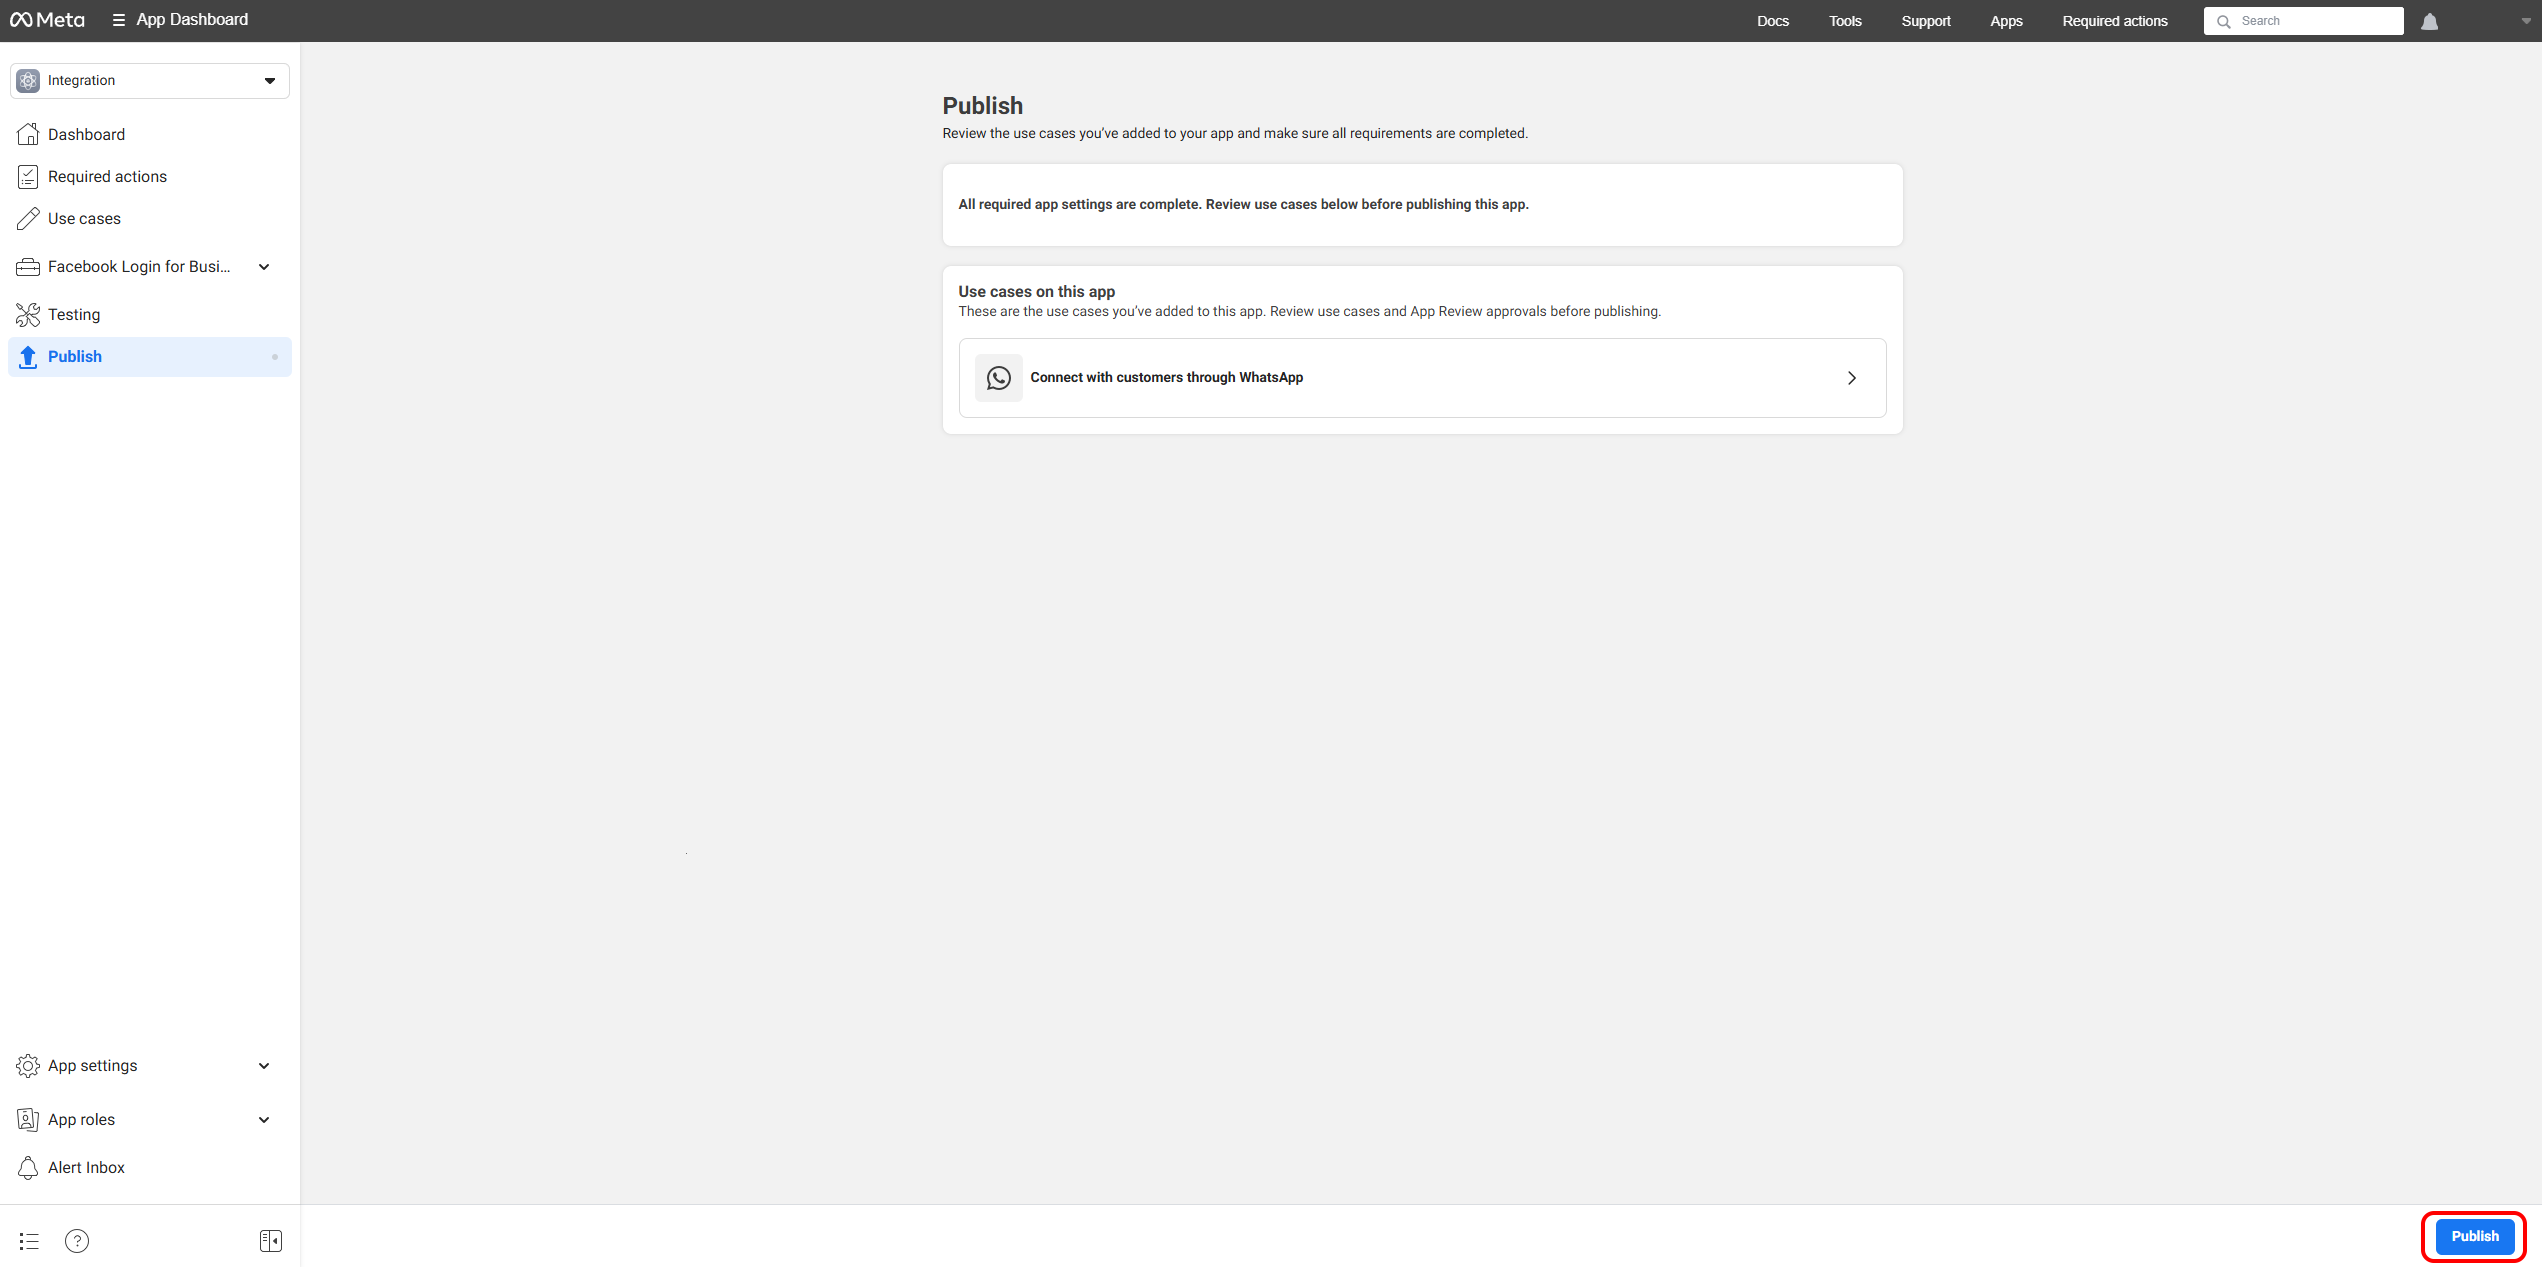The width and height of the screenshot is (2542, 1267).
Task: Click the Alert Inbox bell icon
Action: coord(28,1168)
